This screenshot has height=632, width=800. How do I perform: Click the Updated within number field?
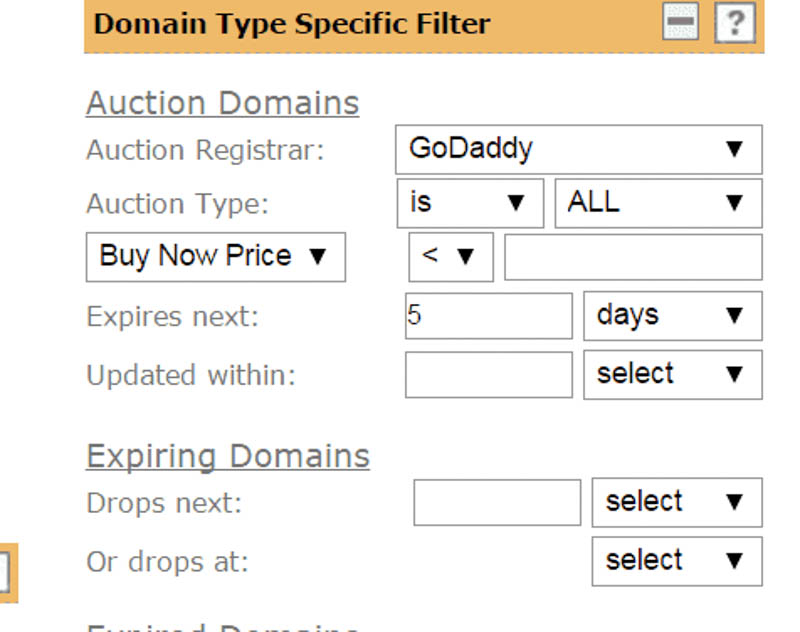pos(488,374)
